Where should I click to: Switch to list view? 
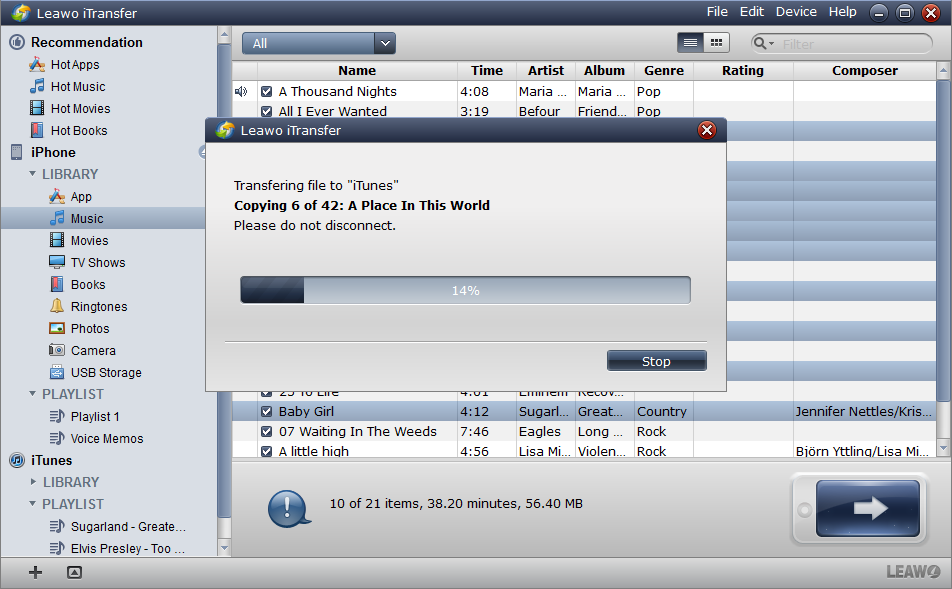pyautogui.click(x=690, y=43)
